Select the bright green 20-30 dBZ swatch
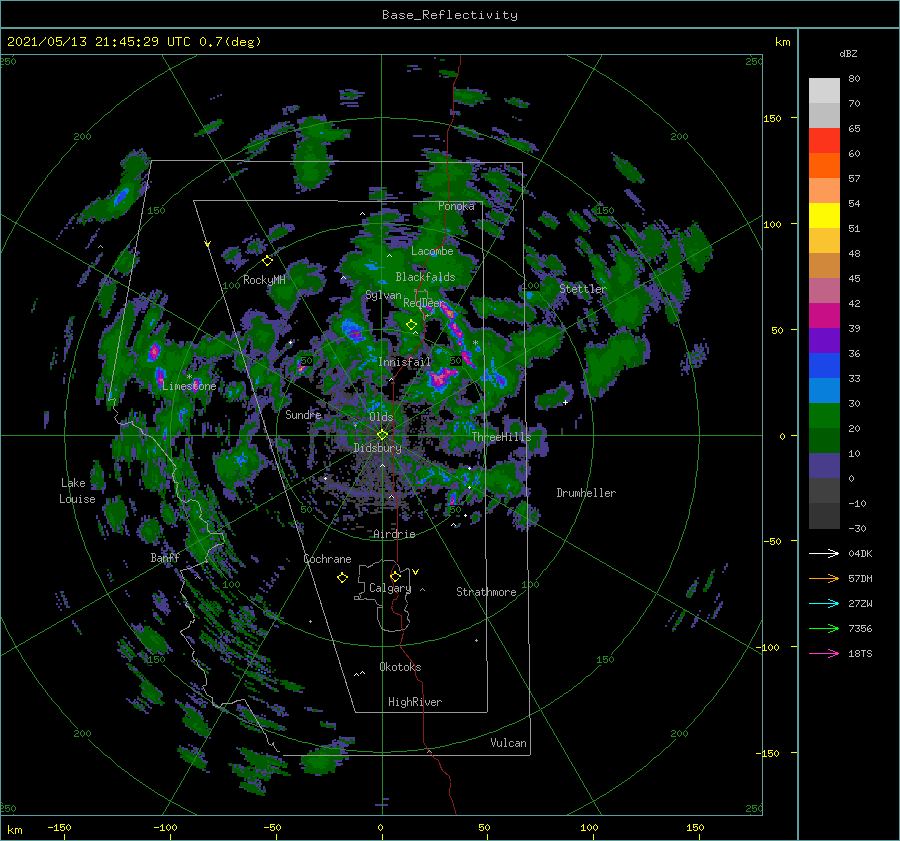This screenshot has width=900, height=841. pyautogui.click(x=824, y=416)
